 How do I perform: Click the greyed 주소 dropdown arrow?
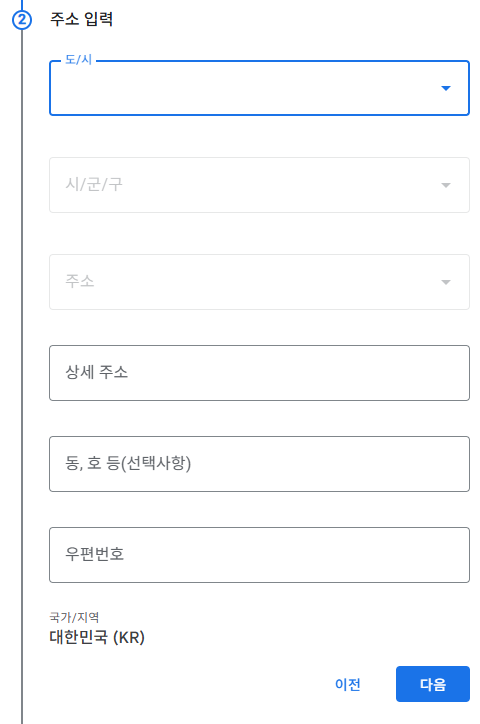click(x=445, y=282)
